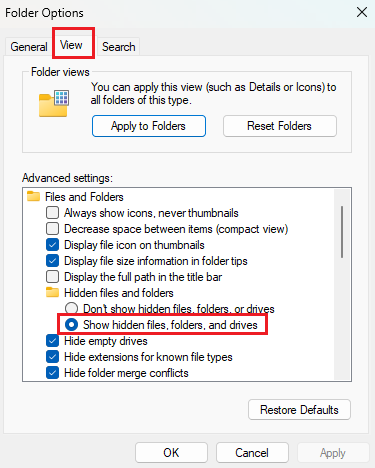The width and height of the screenshot is (375, 468).
Task: Click the Restore Defaults button
Action: click(299, 410)
